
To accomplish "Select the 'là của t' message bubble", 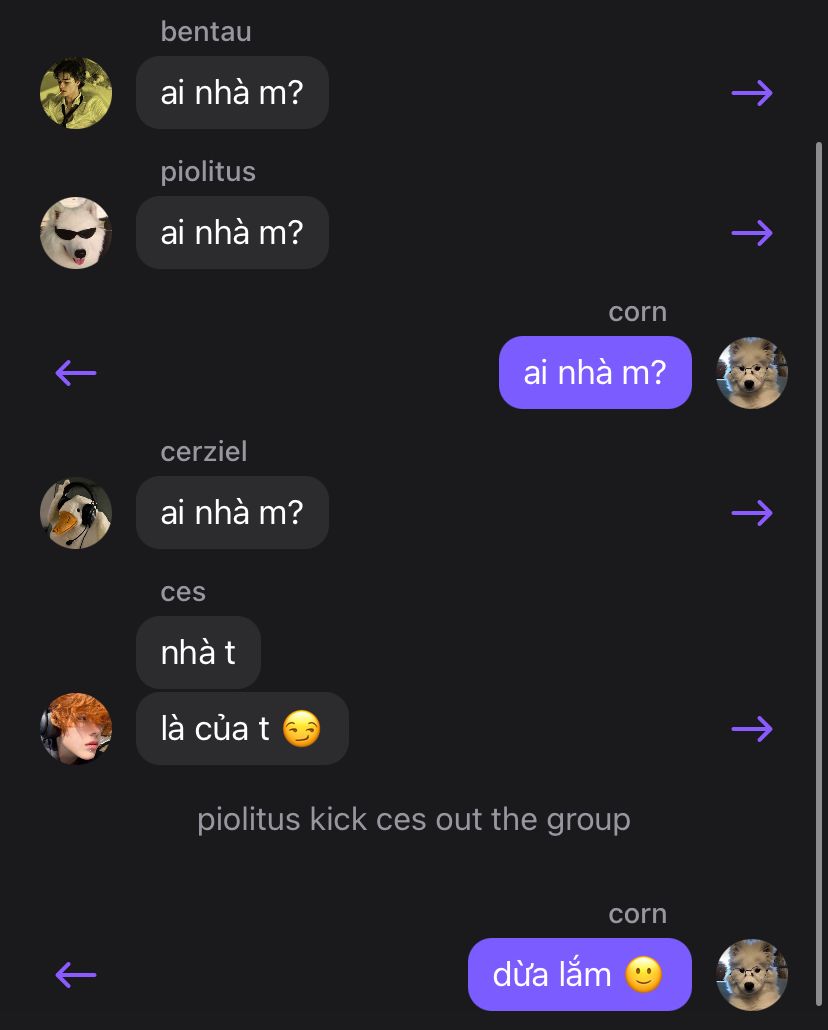I will (x=242, y=729).
